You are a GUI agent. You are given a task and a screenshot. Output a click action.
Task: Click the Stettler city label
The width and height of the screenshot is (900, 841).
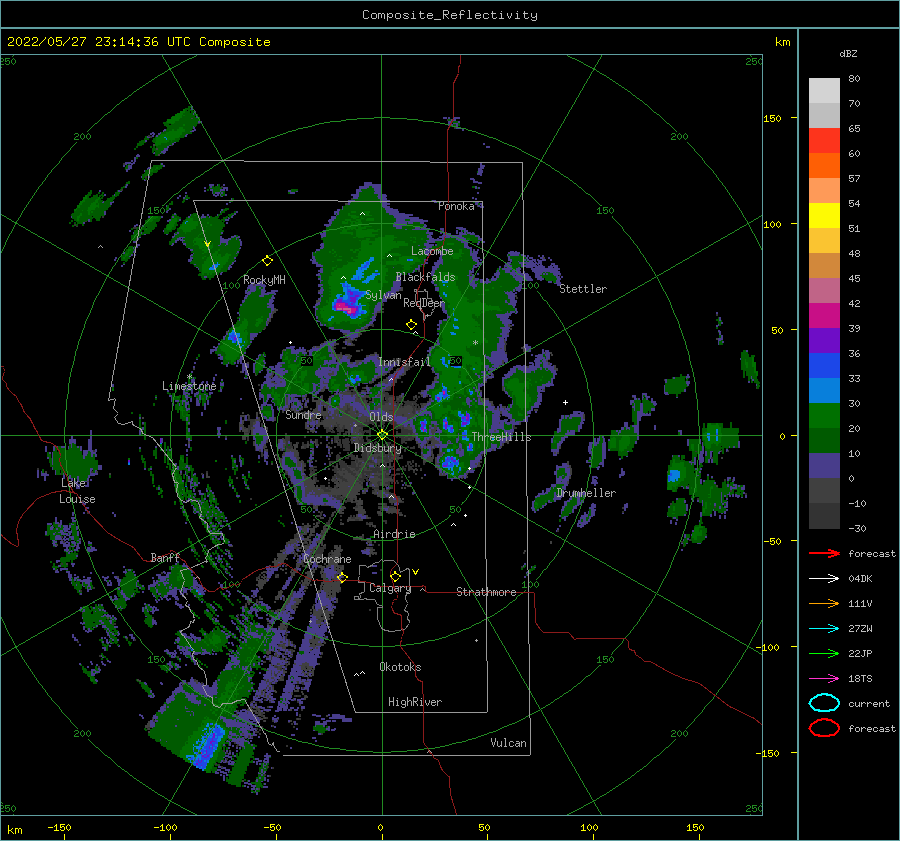[x=583, y=289]
